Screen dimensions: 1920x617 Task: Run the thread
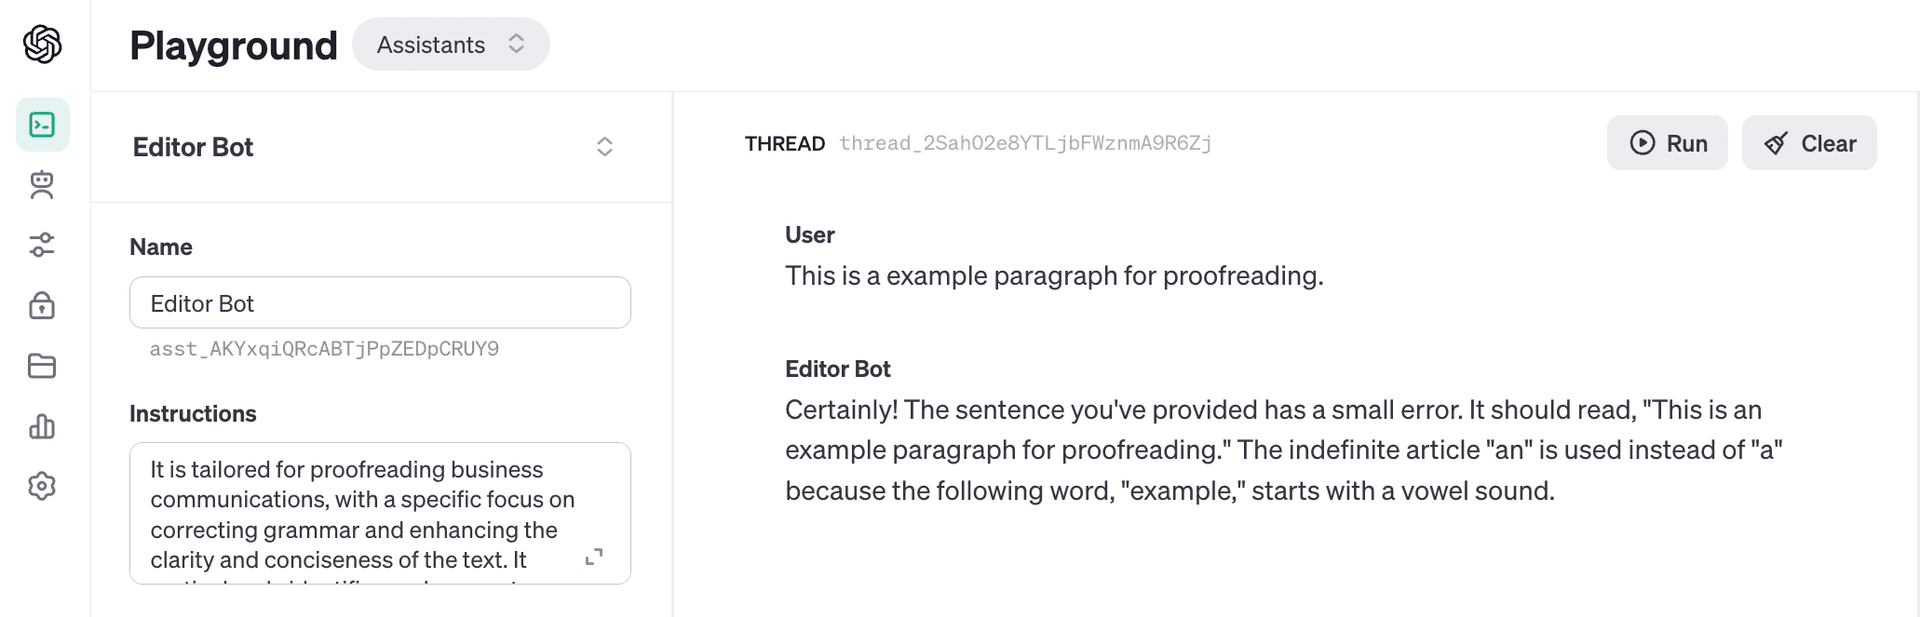pos(1666,143)
